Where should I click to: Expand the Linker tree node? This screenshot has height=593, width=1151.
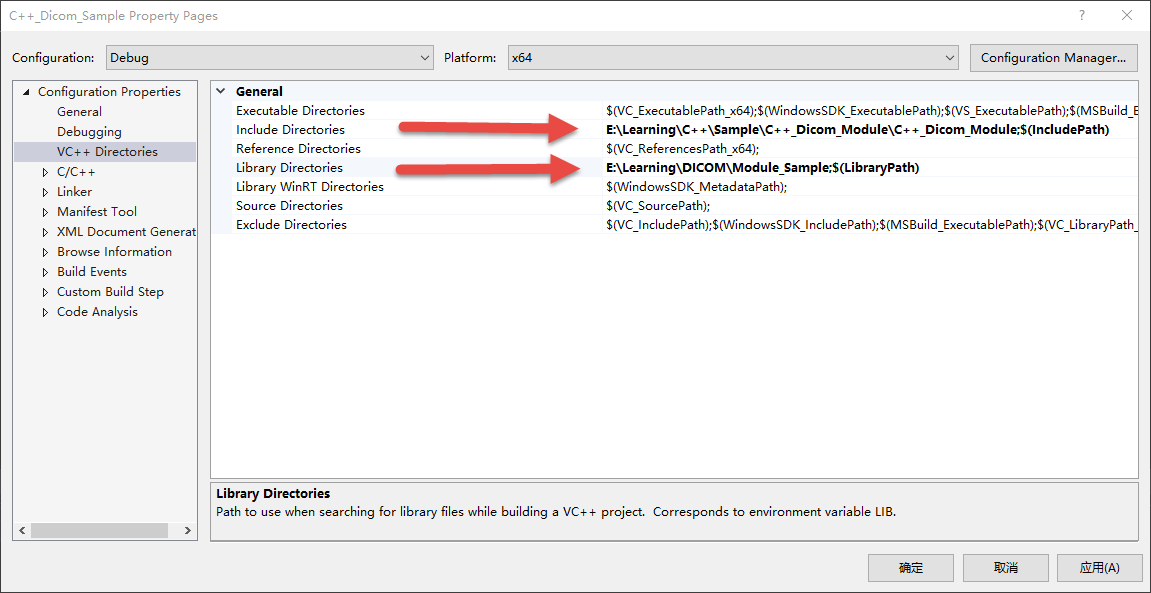[x=44, y=191]
